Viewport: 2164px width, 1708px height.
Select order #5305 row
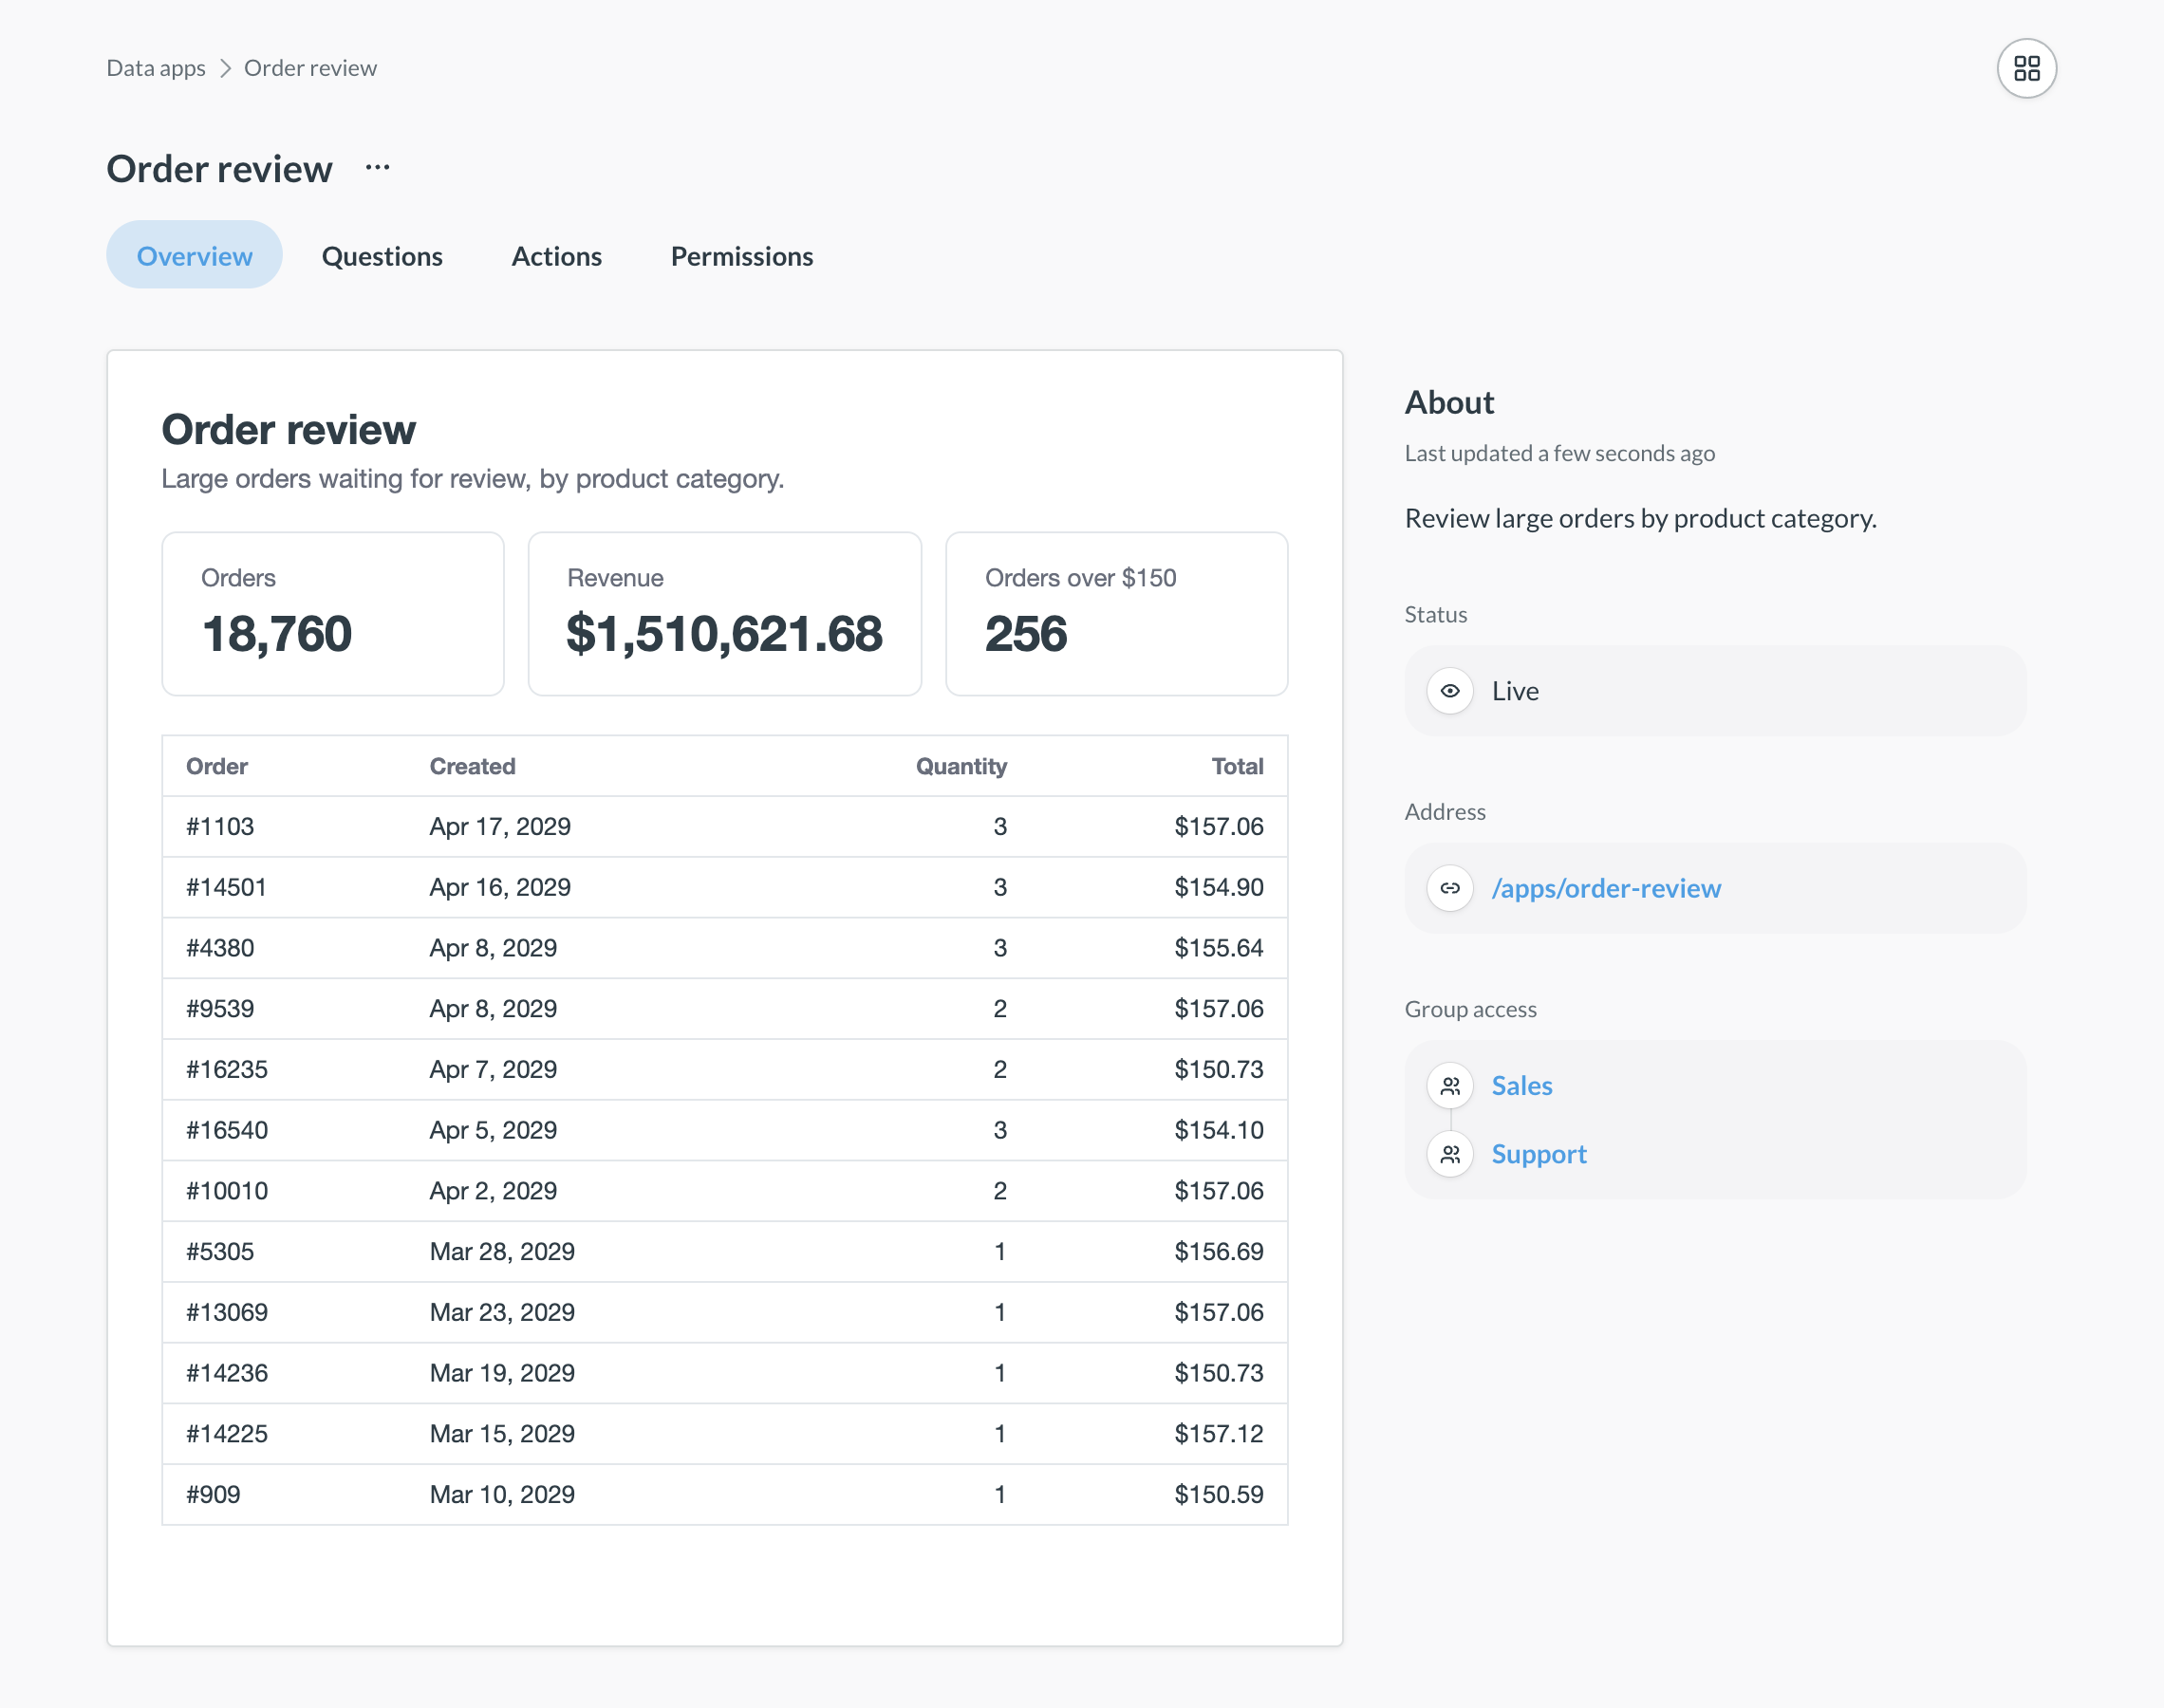[724, 1252]
